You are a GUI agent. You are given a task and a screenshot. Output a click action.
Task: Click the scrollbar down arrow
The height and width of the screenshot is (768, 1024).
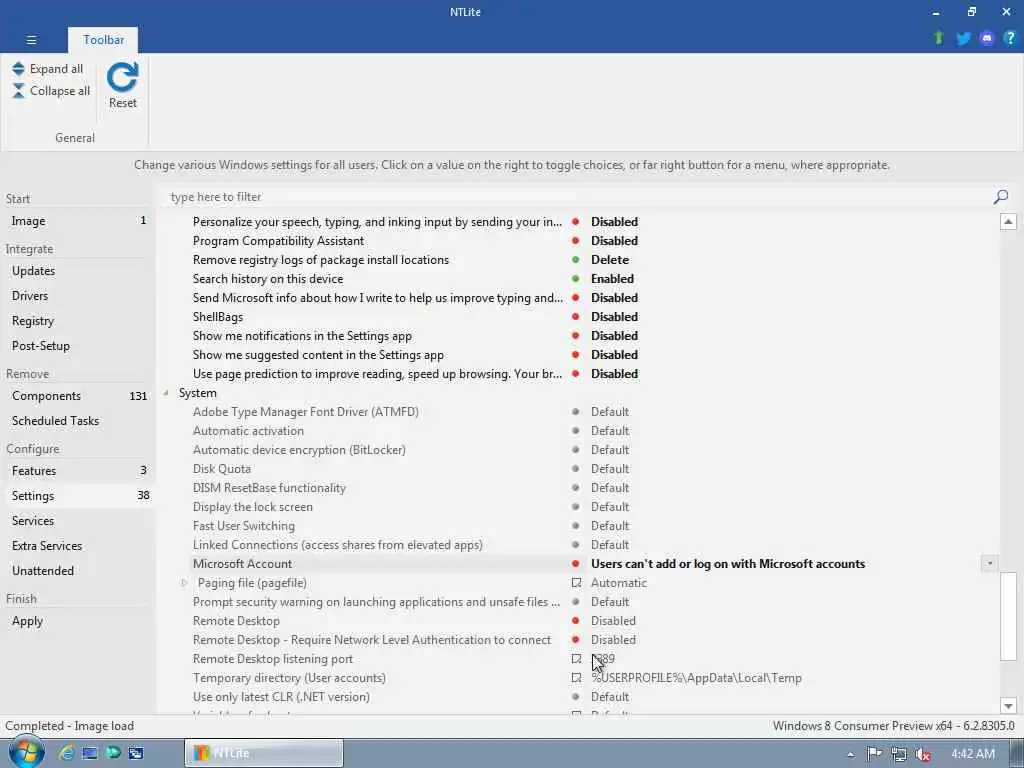pyautogui.click(x=1008, y=705)
